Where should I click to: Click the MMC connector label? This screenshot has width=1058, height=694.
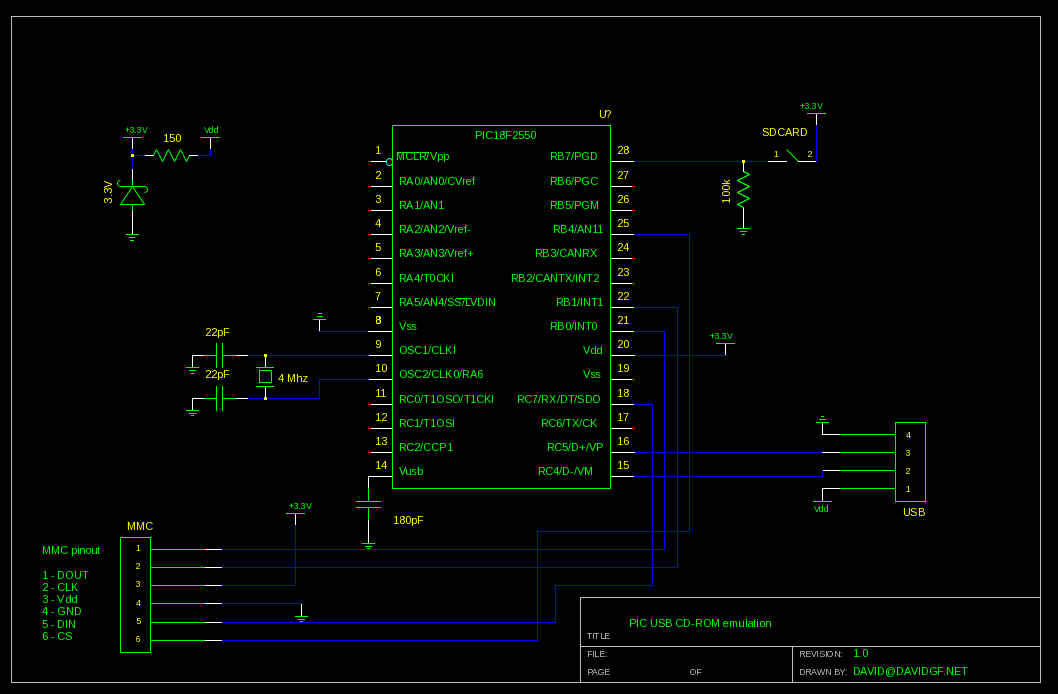coord(140,527)
